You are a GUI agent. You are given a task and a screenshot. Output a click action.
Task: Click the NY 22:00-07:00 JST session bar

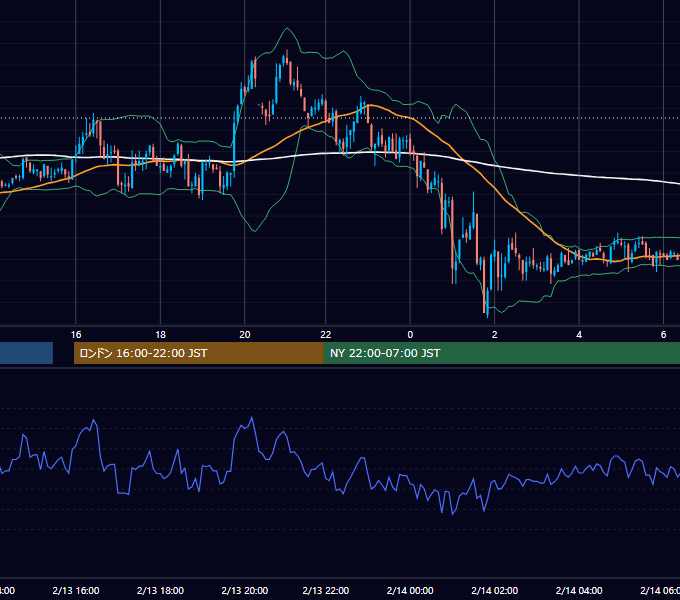pos(502,353)
